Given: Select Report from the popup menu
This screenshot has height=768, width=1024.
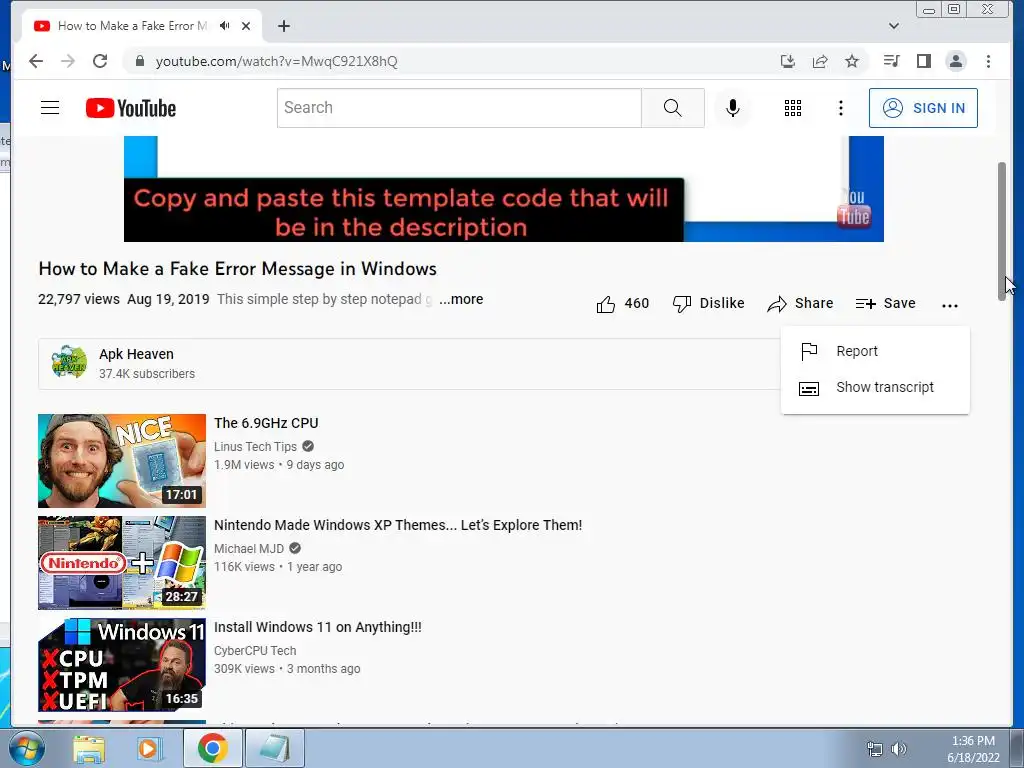Looking at the screenshot, I should [875, 351].
